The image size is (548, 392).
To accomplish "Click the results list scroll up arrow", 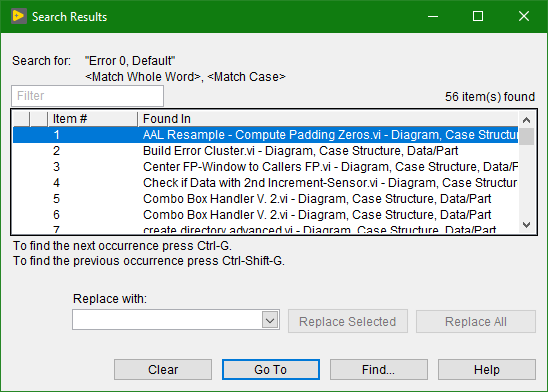I will pyautogui.click(x=526, y=120).
